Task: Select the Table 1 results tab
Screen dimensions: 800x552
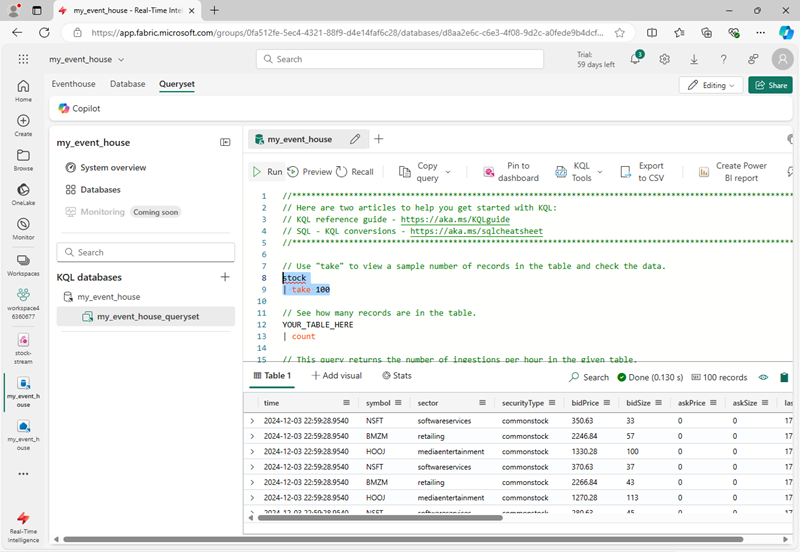Action: [272, 375]
